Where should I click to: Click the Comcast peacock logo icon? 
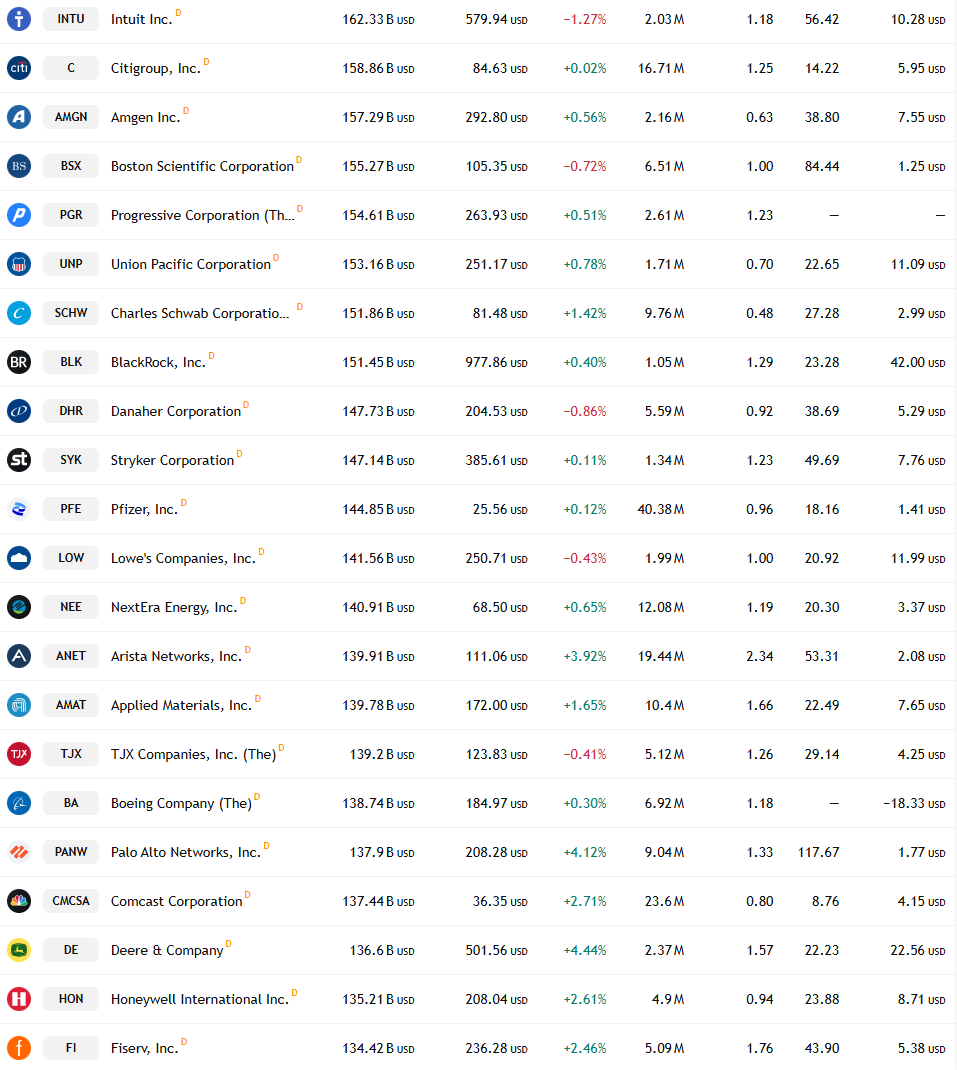[19, 901]
